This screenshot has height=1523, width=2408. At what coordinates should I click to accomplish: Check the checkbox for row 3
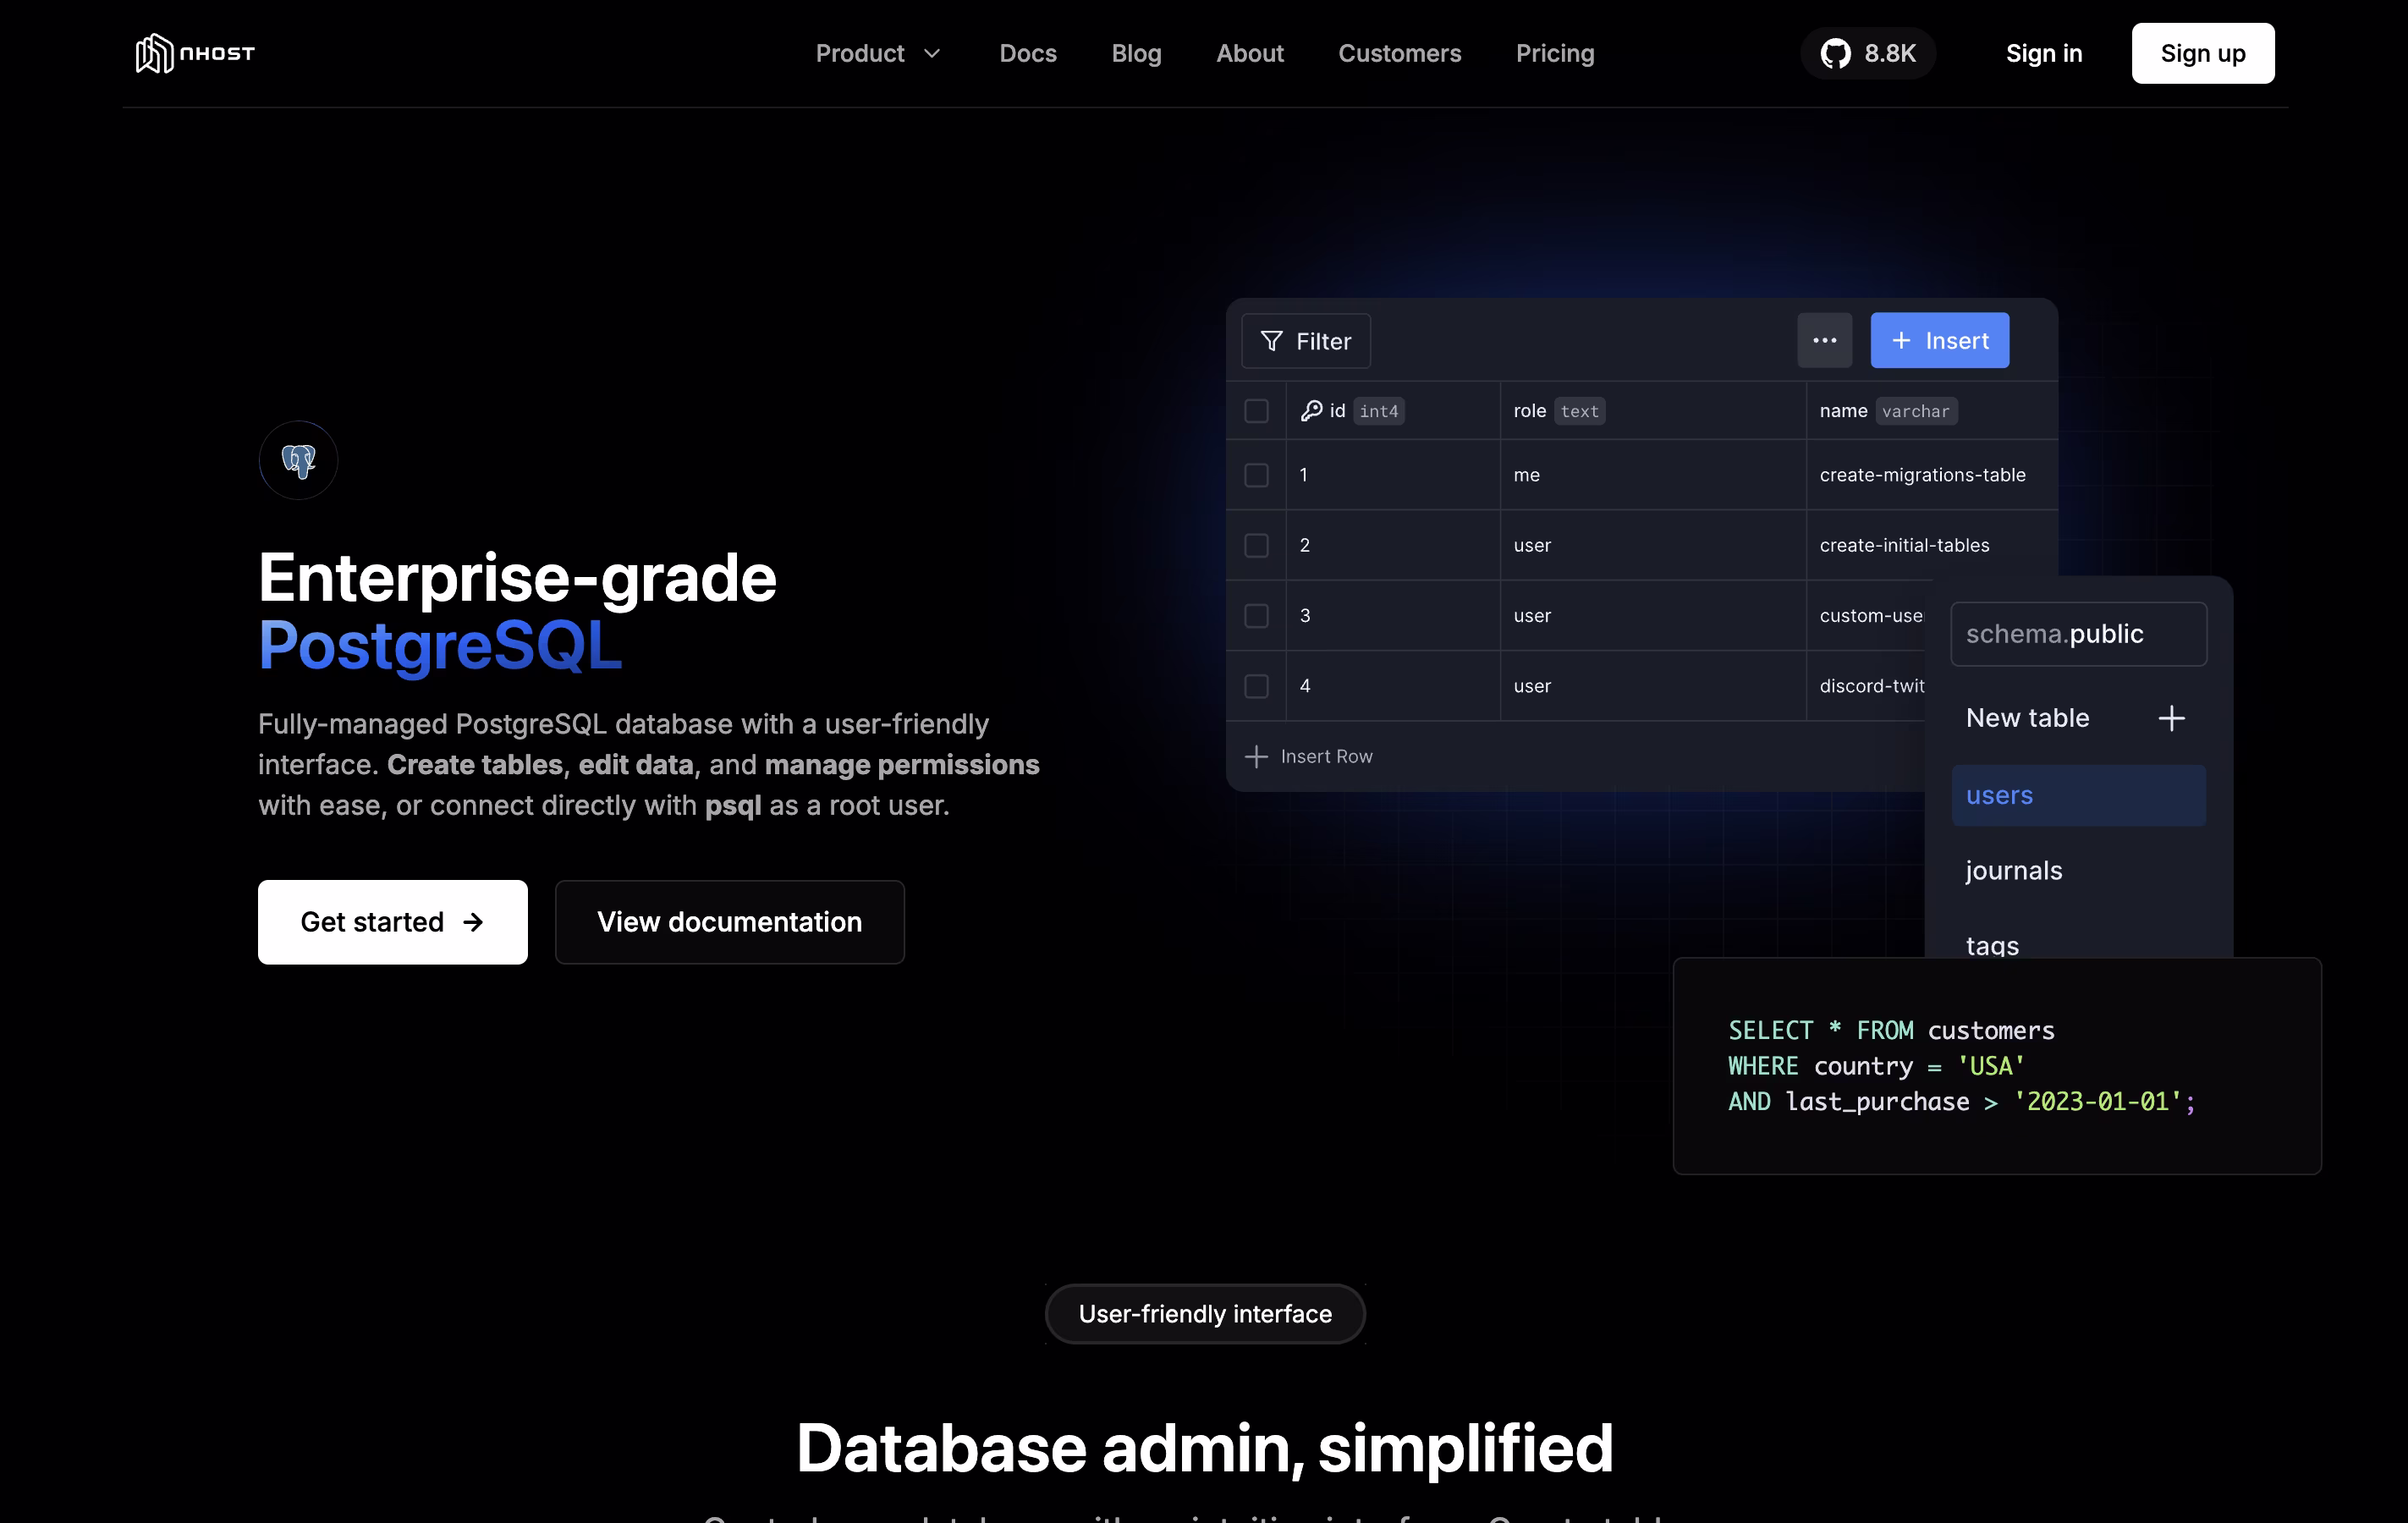1256,616
